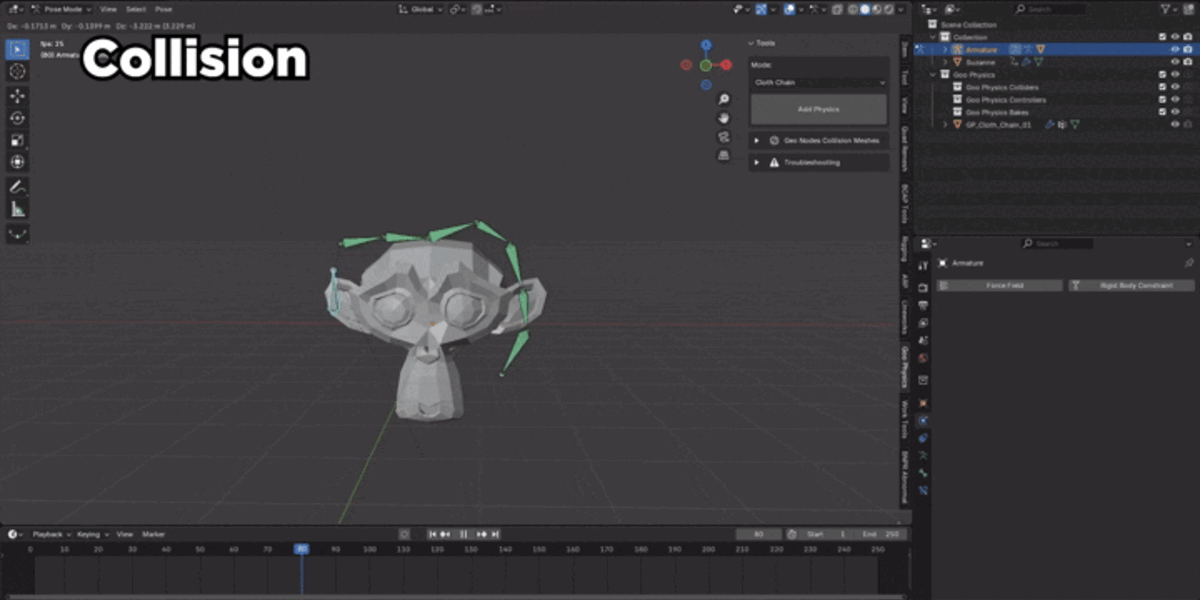Select the Scale tool
This screenshot has width=1200, height=600.
[18, 140]
